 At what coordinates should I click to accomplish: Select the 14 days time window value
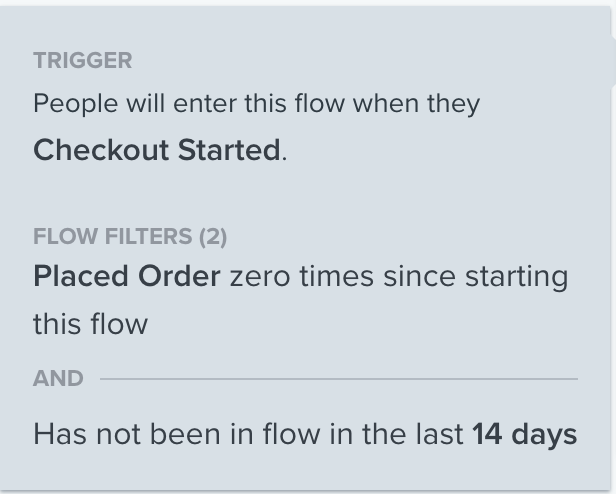pos(524,434)
